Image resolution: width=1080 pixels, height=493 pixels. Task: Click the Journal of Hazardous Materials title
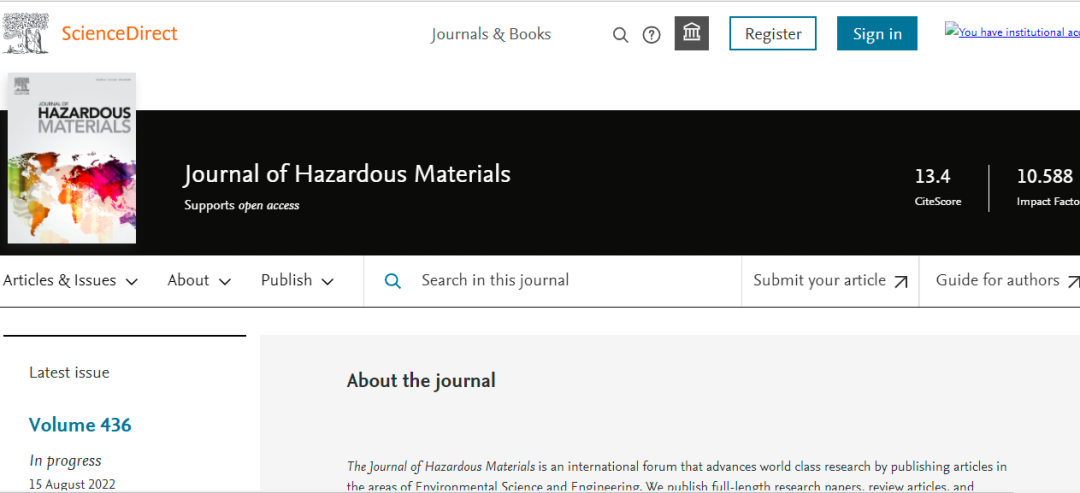pos(347,174)
